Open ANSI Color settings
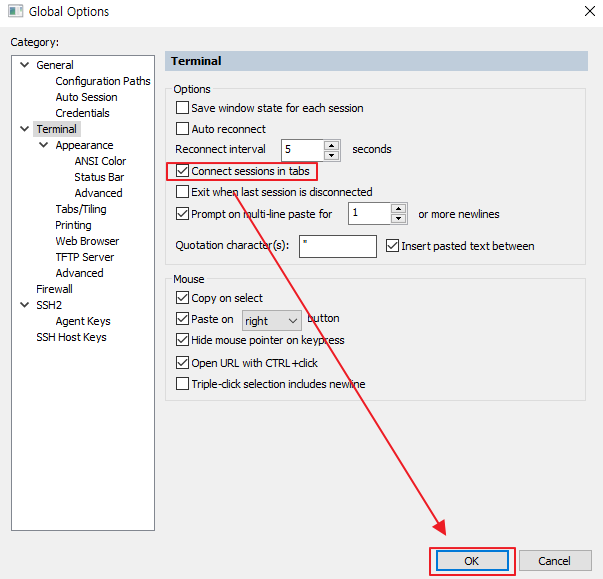 coord(100,161)
